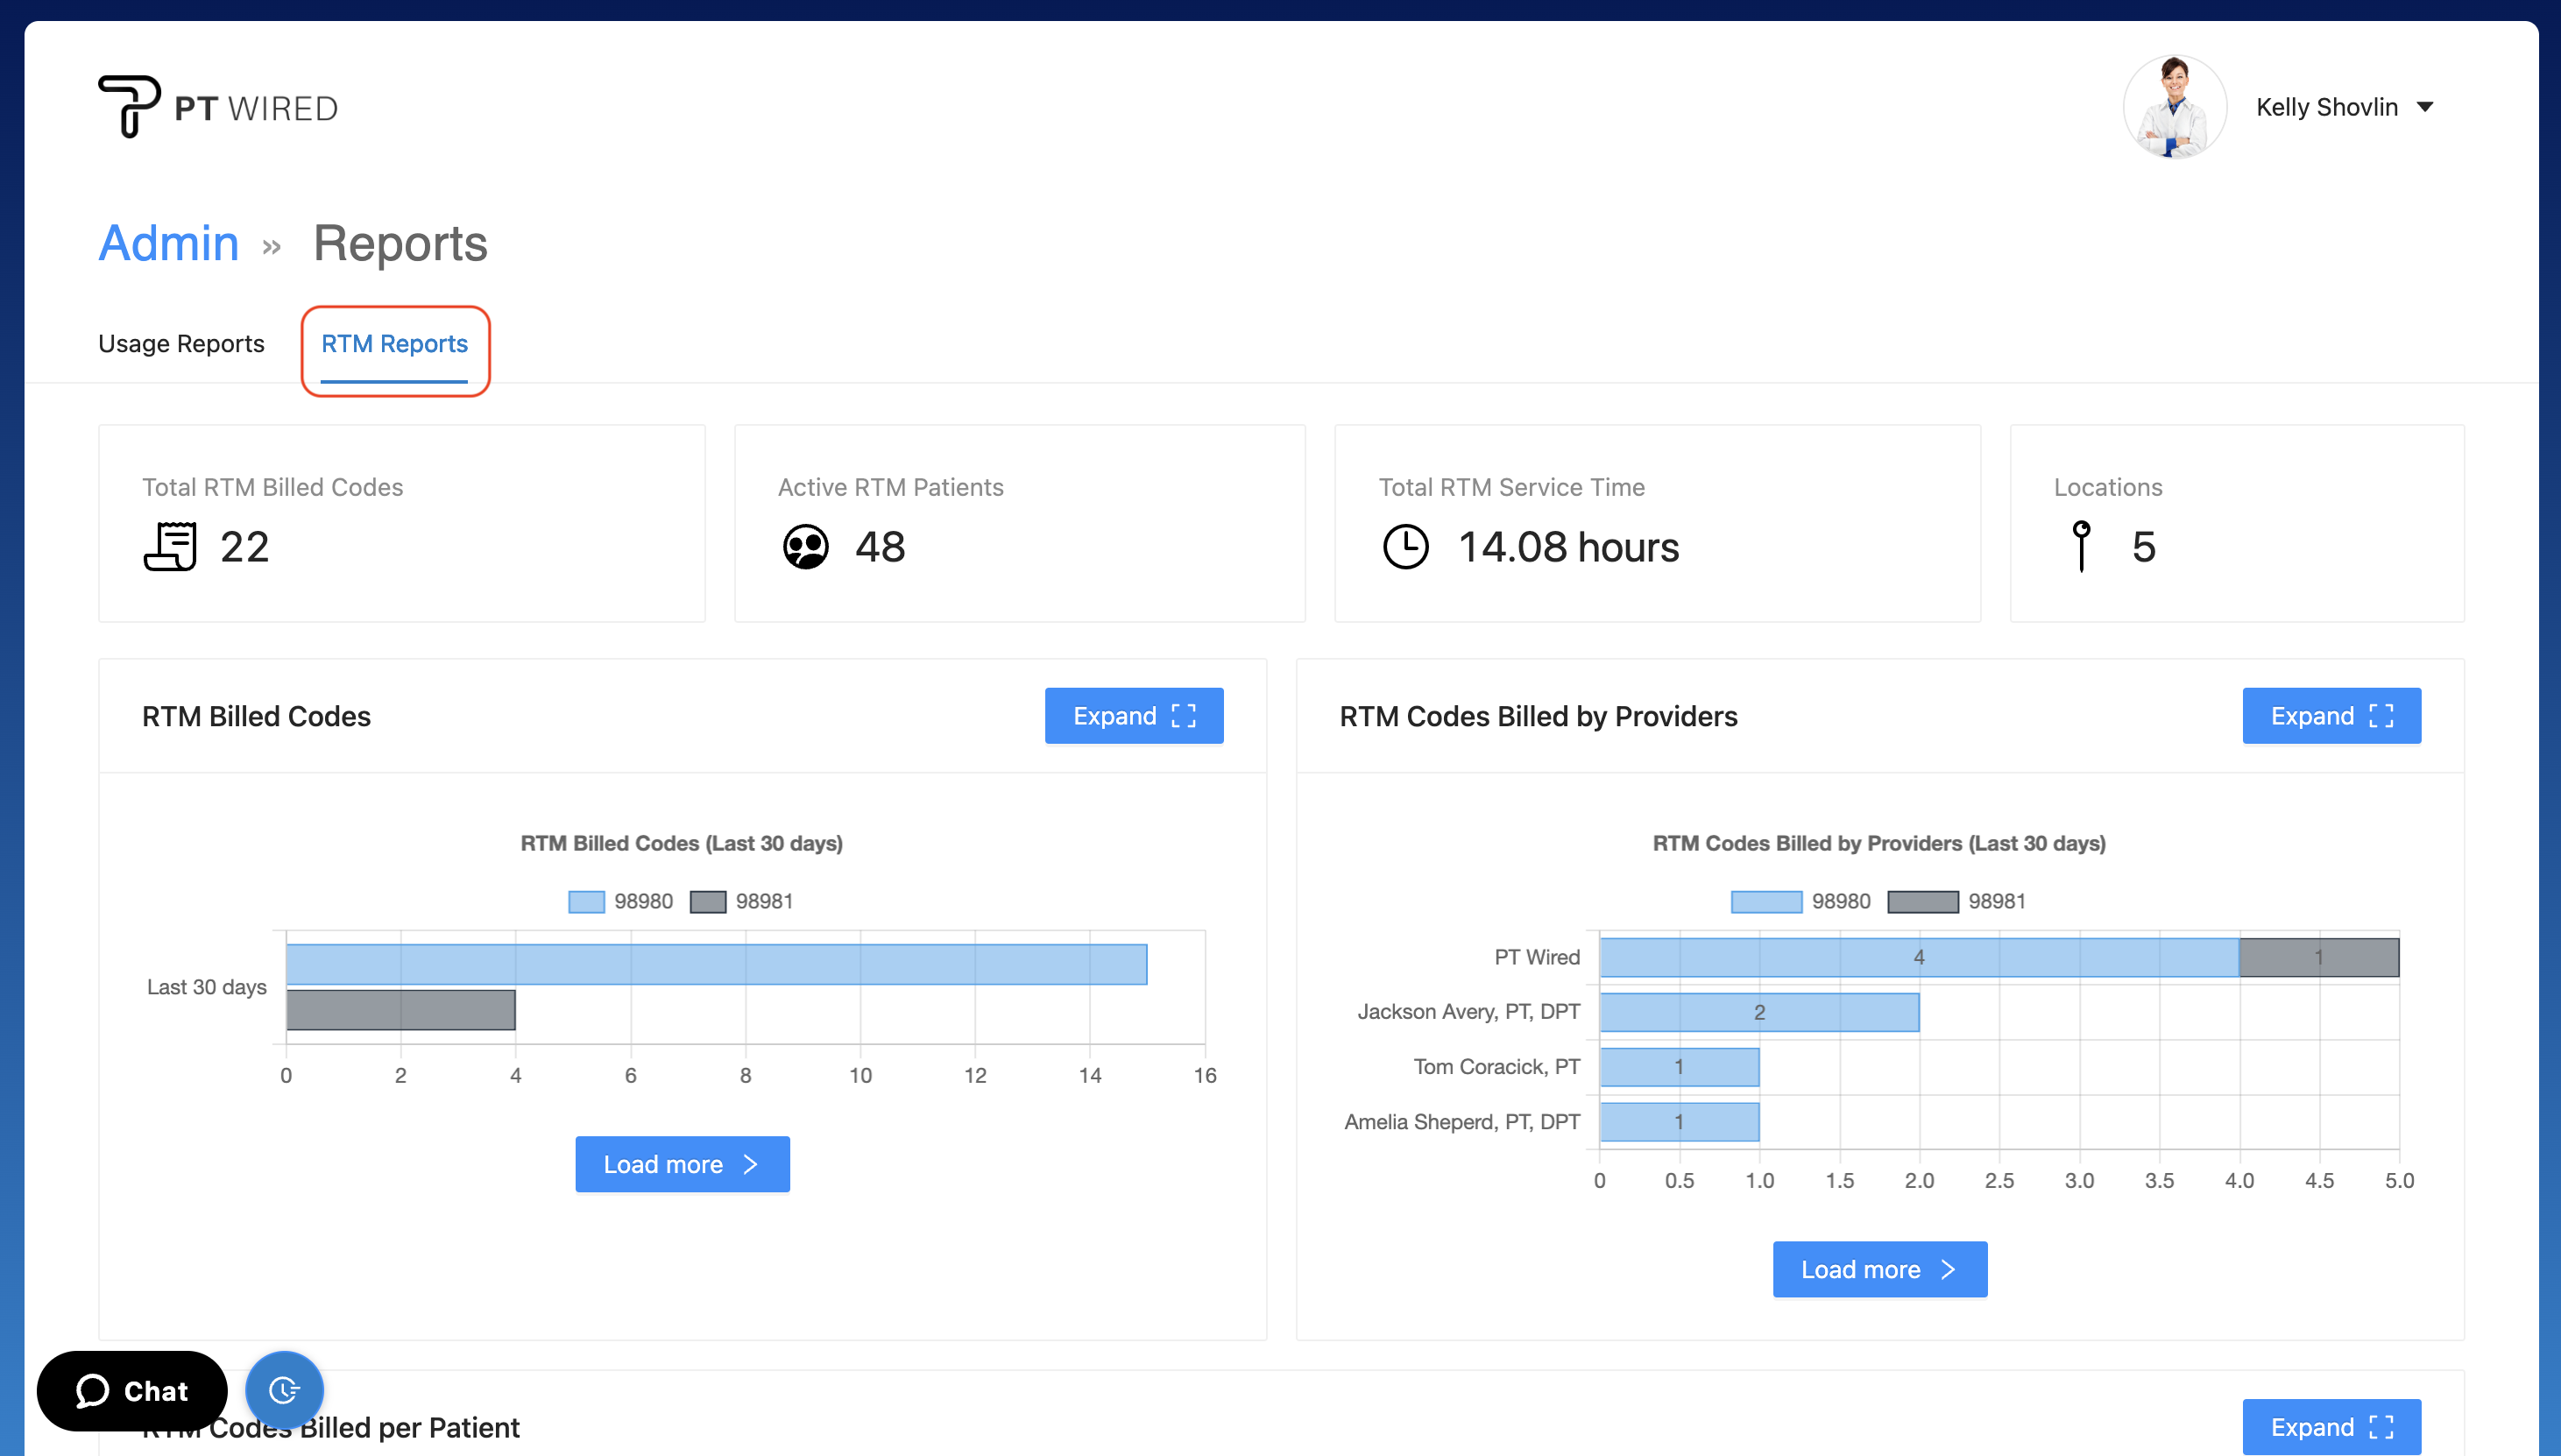This screenshot has width=2561, height=1456.
Task: Go to the Admin breadcrumb link
Action: click(x=168, y=243)
